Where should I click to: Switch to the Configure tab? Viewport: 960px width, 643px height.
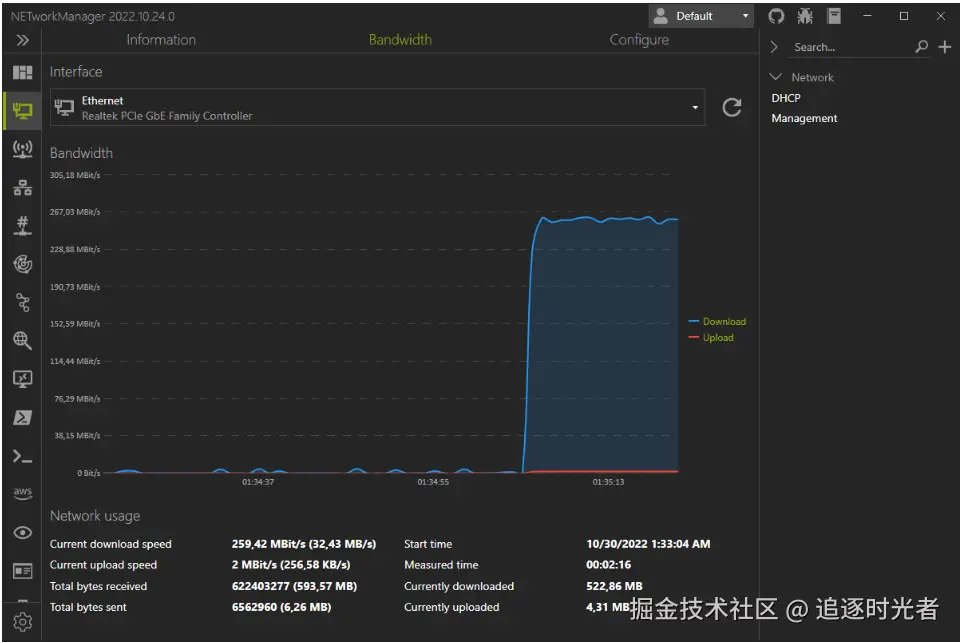[x=639, y=40]
